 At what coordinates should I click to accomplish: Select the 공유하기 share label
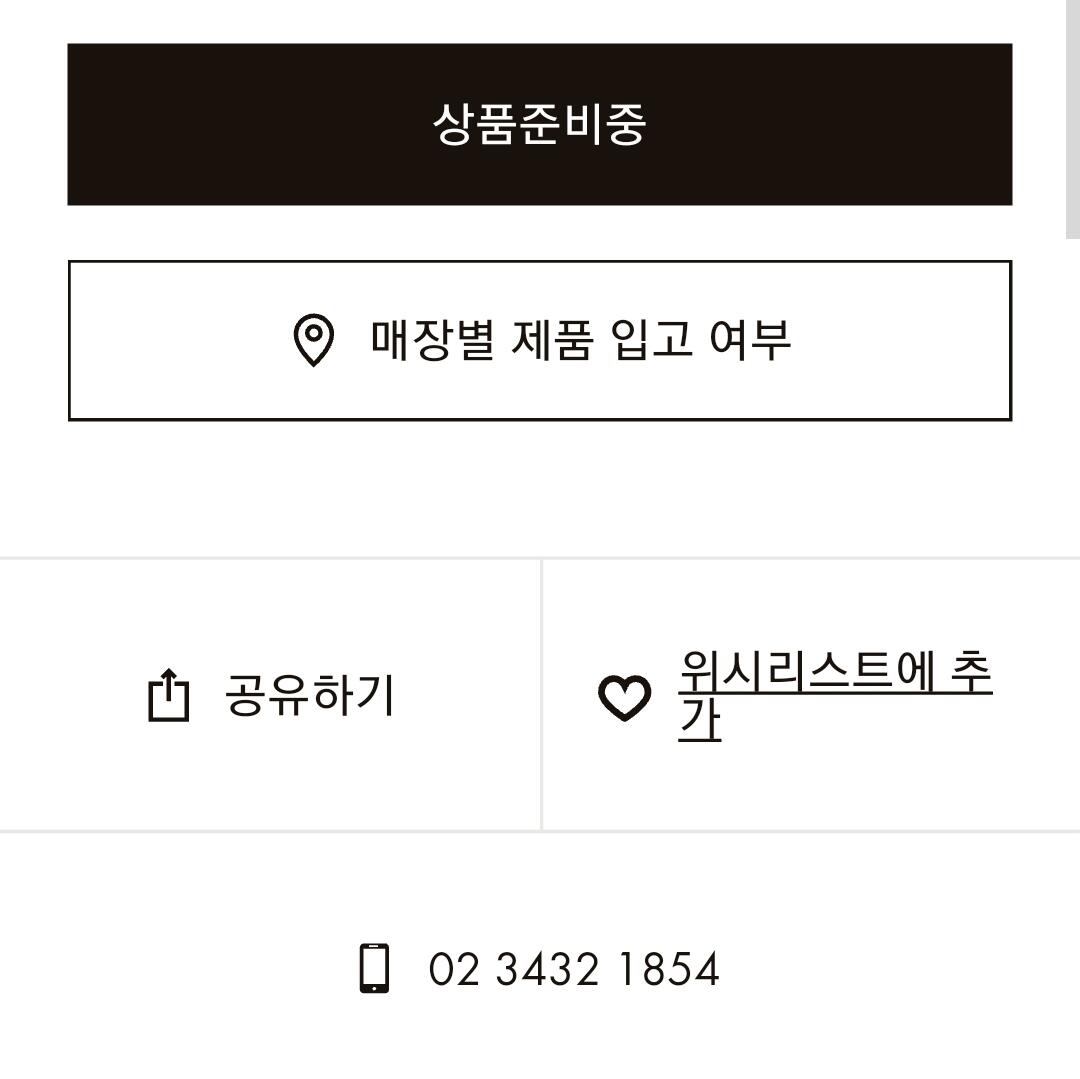click(309, 695)
